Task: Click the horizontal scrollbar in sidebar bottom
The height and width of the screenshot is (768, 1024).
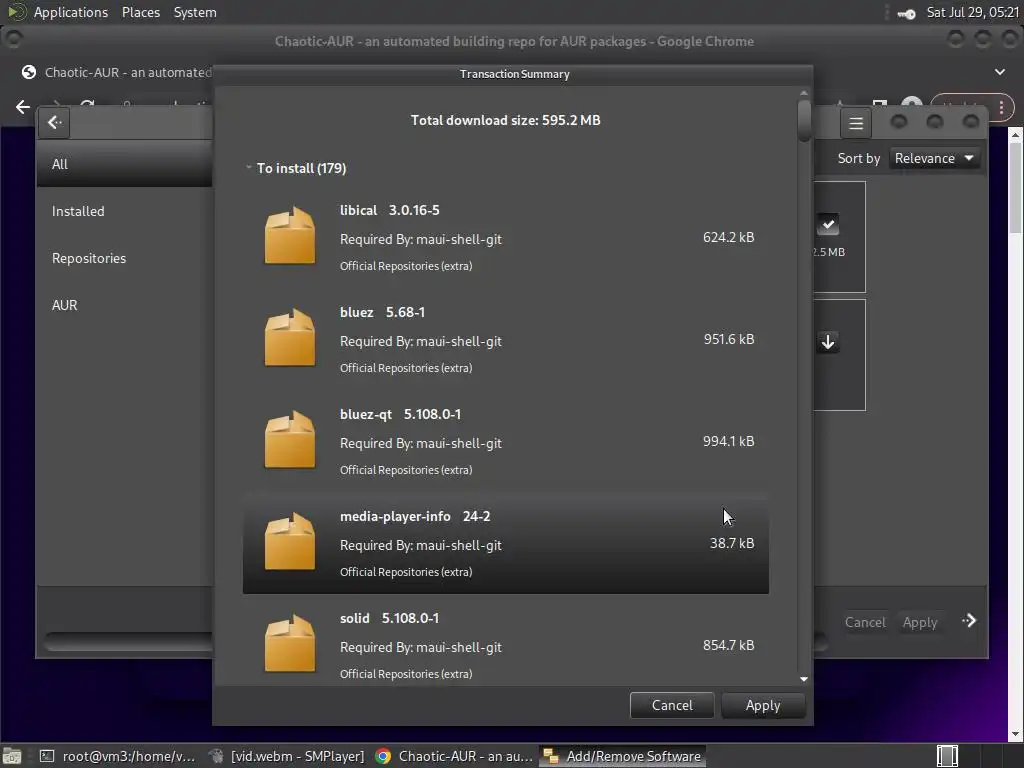Action: [x=128, y=641]
